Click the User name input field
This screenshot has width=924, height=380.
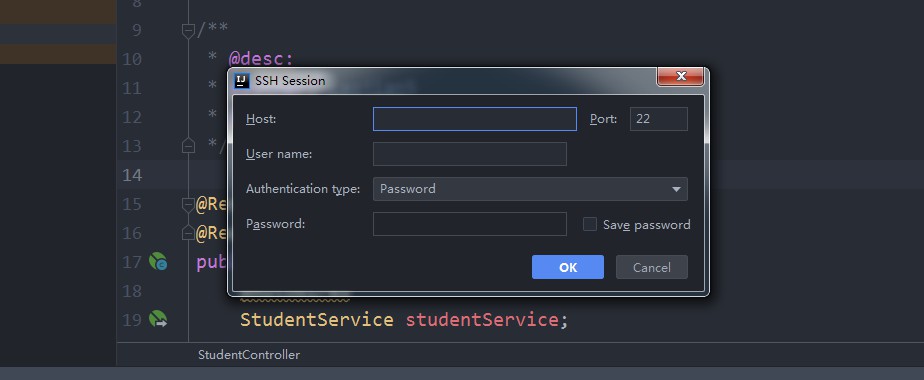coord(470,154)
